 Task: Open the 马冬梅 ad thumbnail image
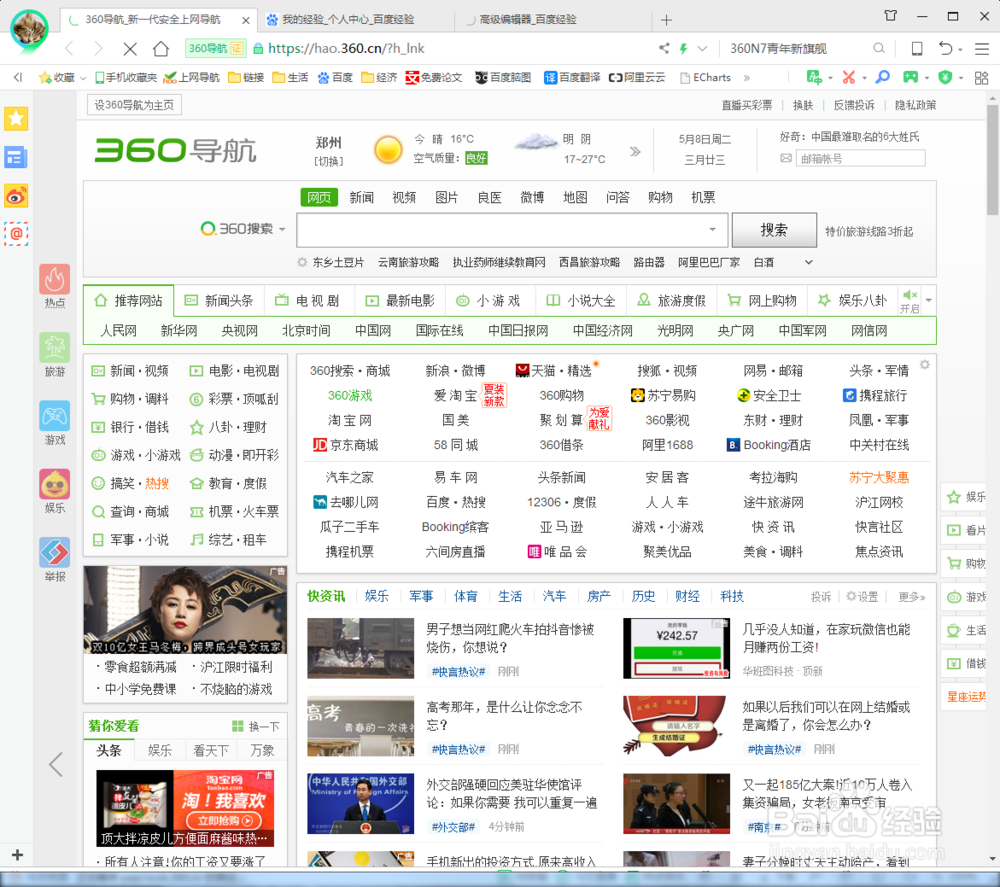(185, 609)
